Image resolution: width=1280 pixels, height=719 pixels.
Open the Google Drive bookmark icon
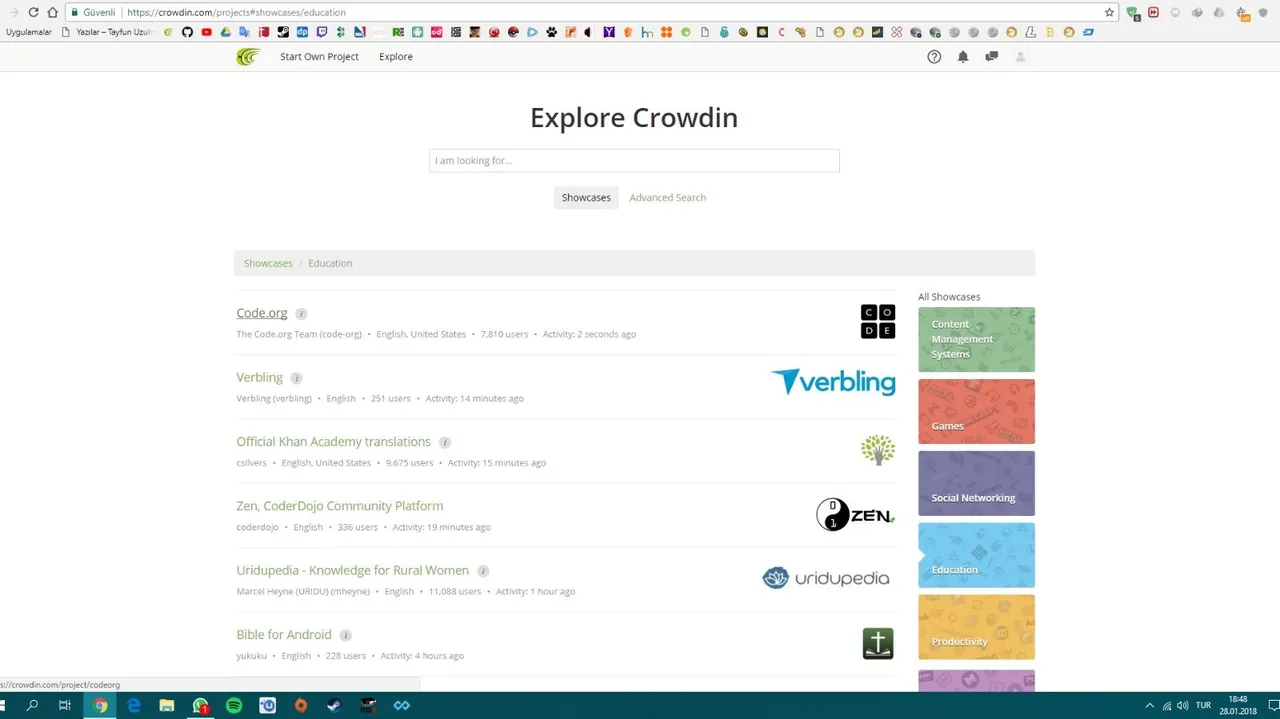(225, 32)
